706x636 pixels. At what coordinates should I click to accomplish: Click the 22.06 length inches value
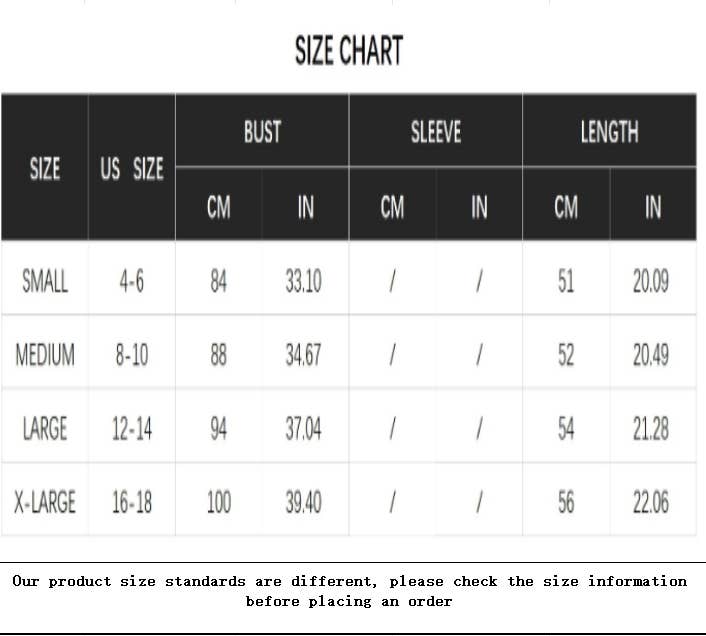650,502
